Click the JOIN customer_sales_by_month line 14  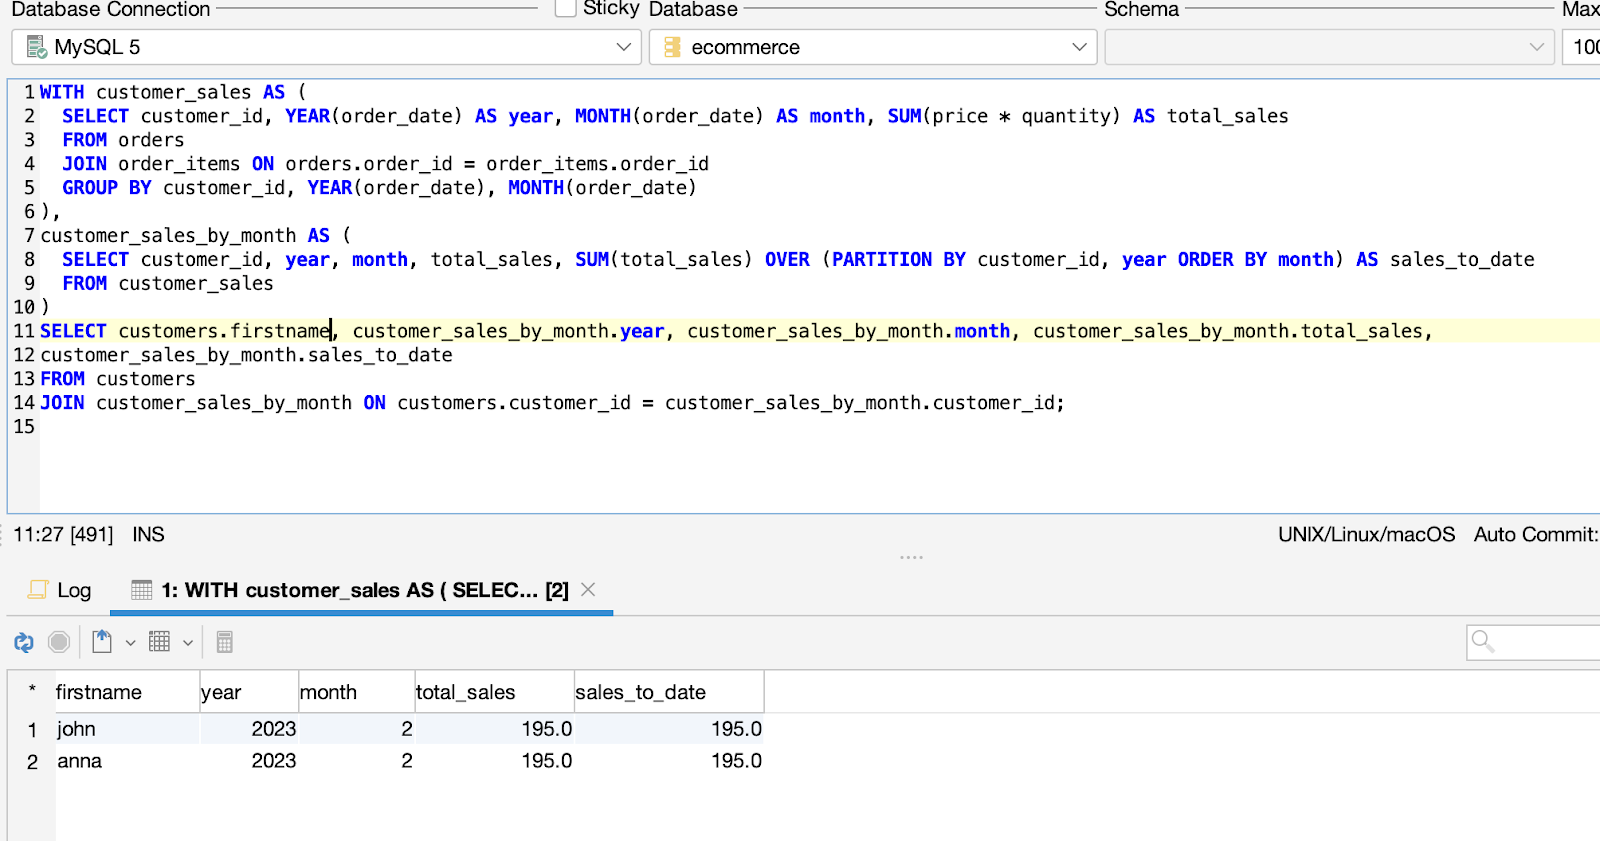[552, 403]
